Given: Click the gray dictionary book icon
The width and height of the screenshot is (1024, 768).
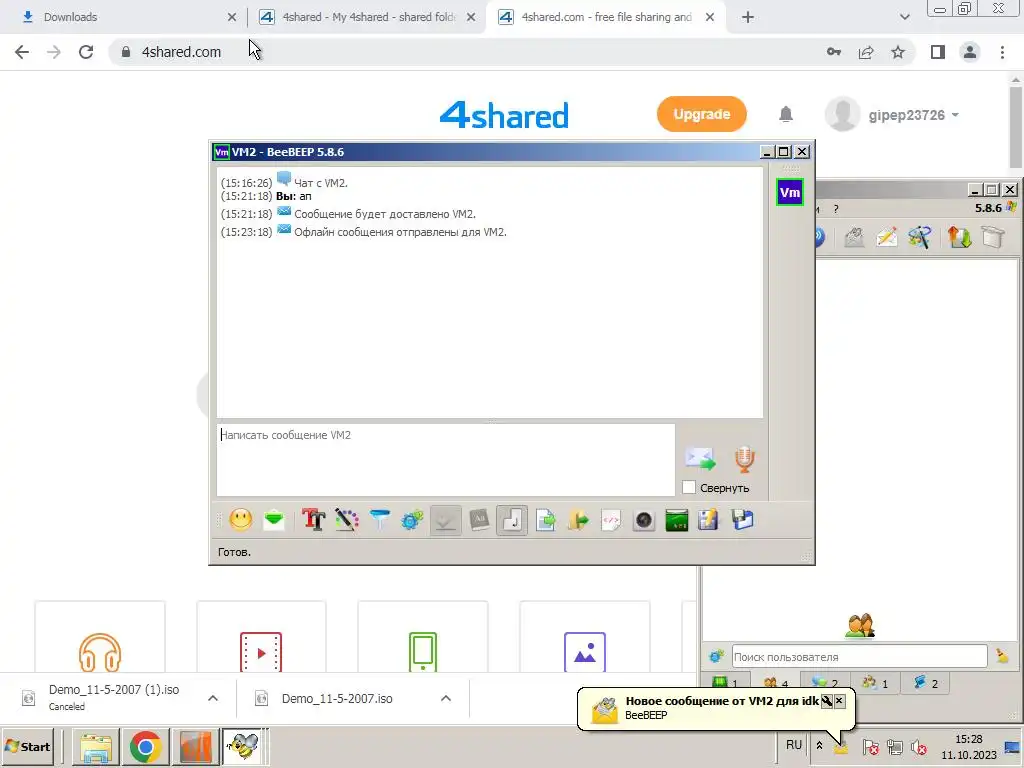Looking at the screenshot, I should 479,520.
